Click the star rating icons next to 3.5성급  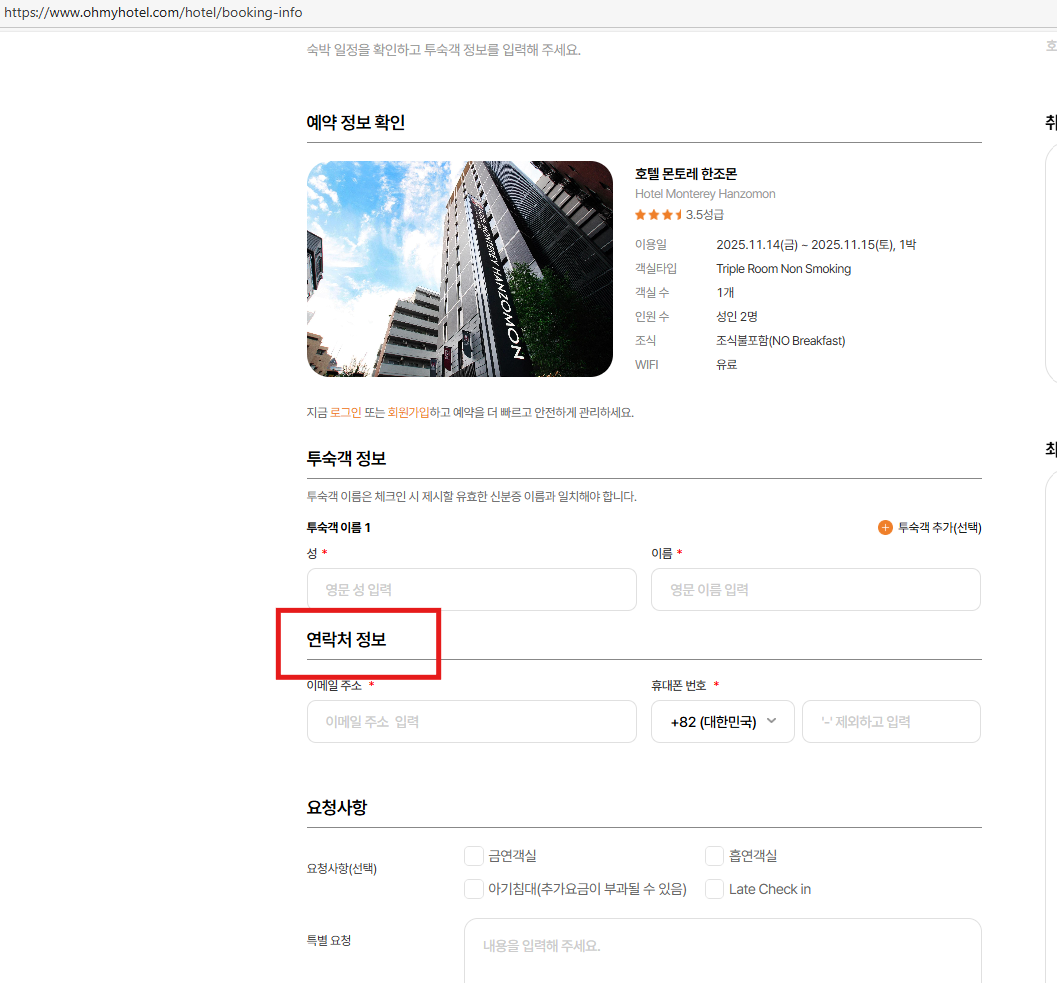659,214
